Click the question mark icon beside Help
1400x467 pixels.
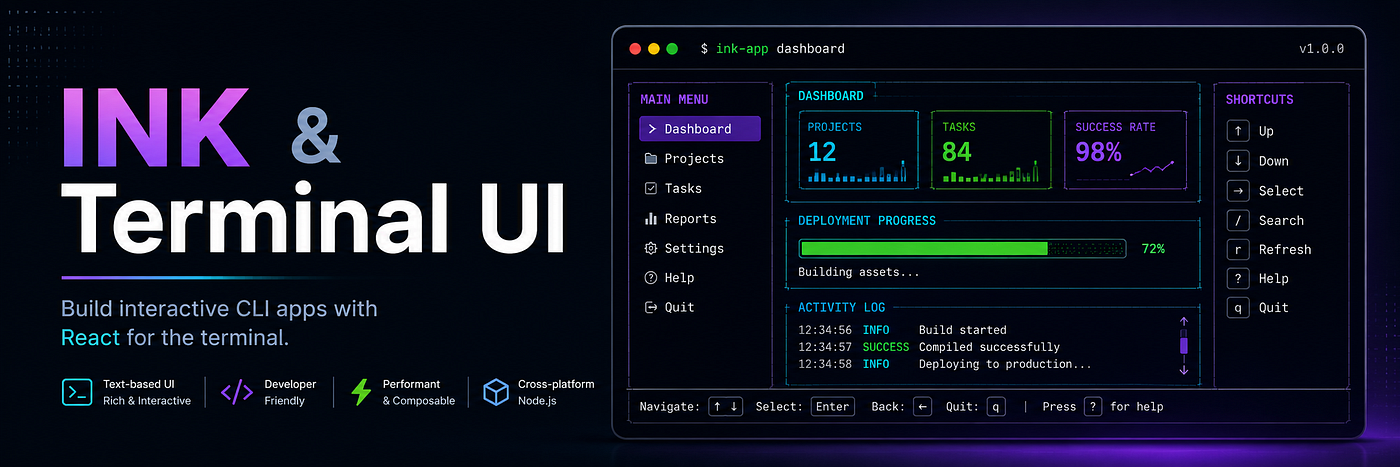(651, 277)
